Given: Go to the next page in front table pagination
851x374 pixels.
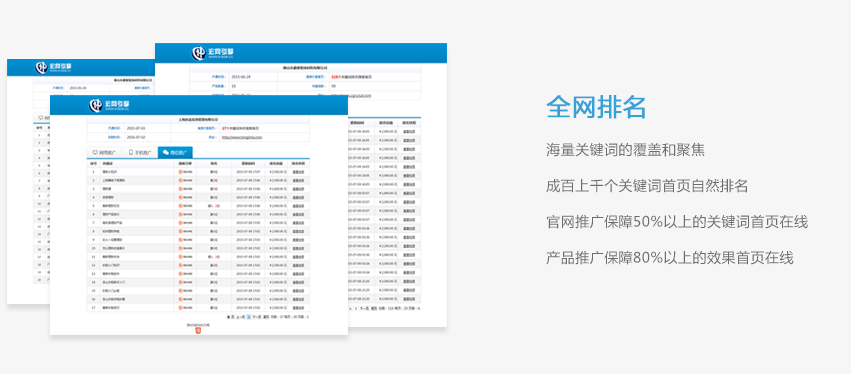Looking at the screenshot, I should [x=257, y=316].
